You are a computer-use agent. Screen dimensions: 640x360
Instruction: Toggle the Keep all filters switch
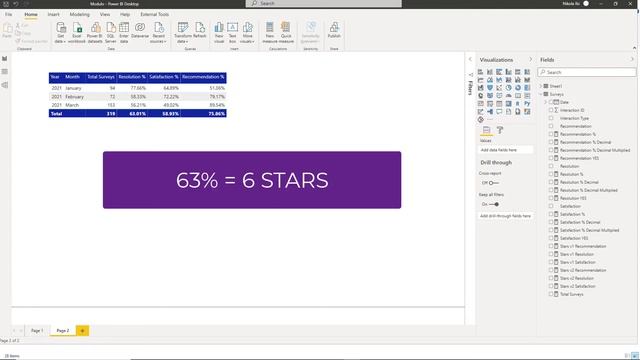click(494, 204)
